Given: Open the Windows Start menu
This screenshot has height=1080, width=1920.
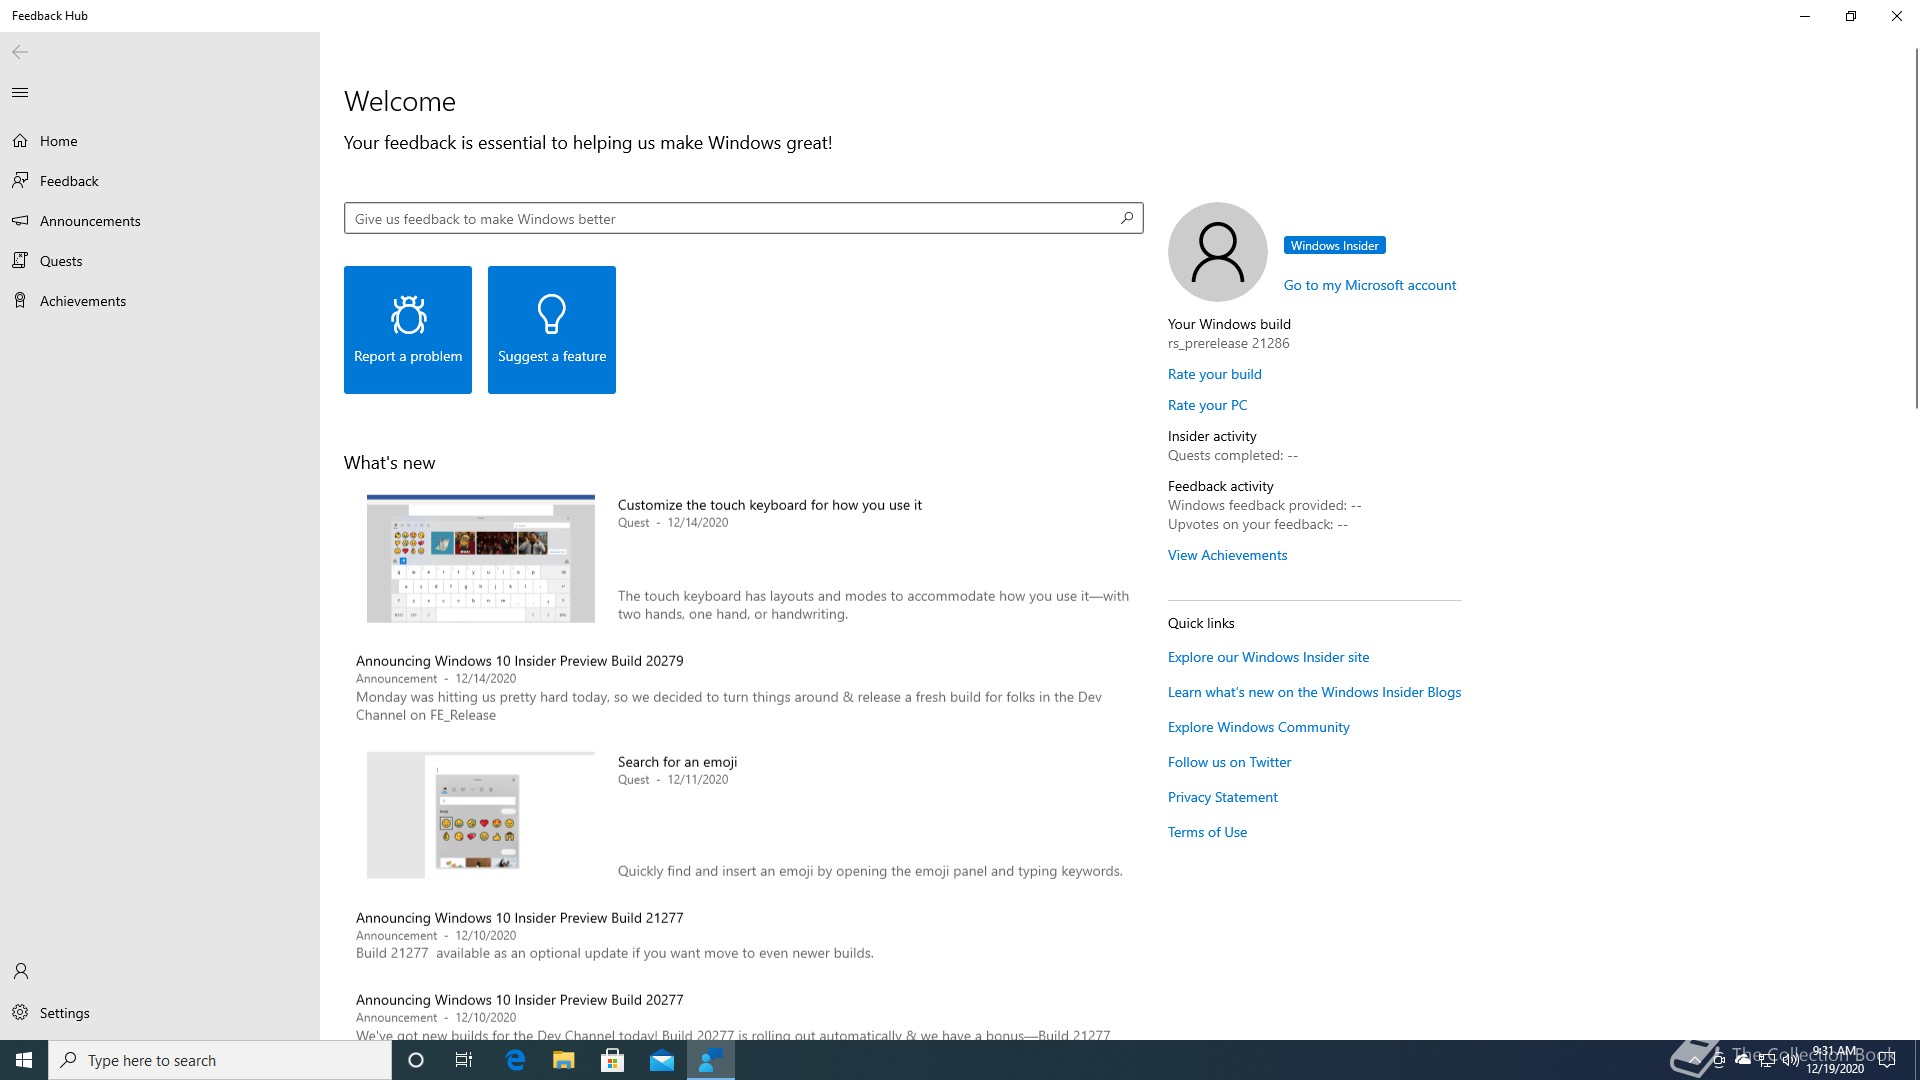Looking at the screenshot, I should pyautogui.click(x=24, y=1060).
